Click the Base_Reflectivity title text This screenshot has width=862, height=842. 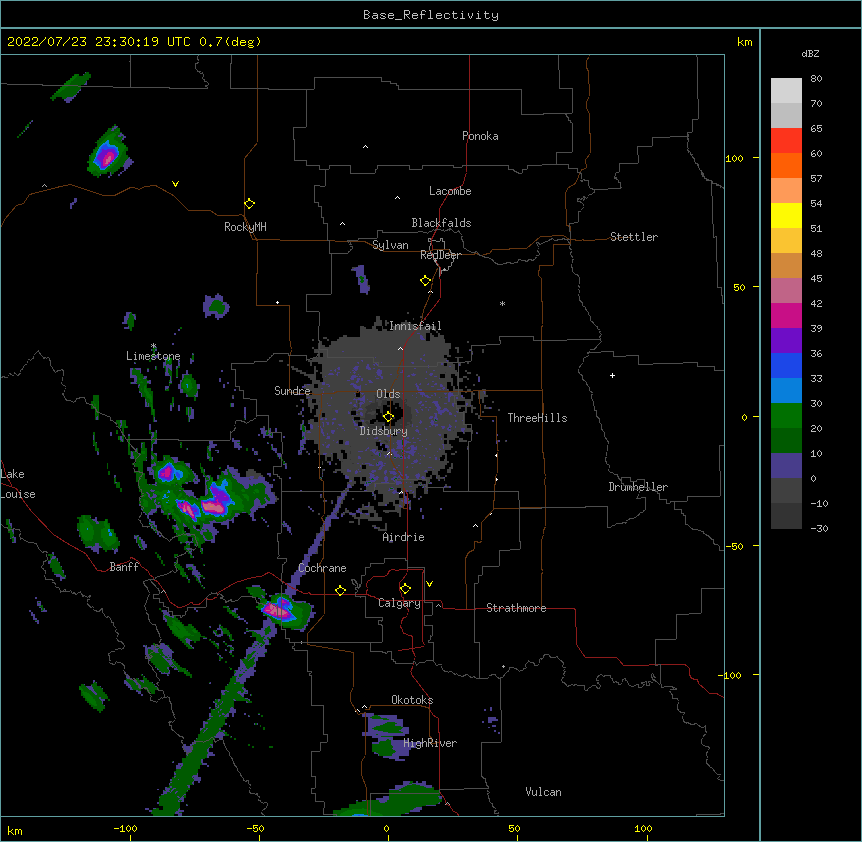tap(431, 15)
